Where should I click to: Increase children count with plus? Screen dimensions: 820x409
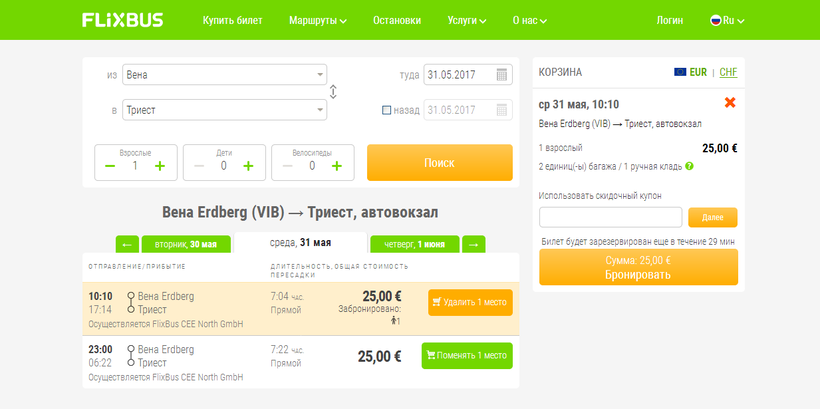tap(248, 166)
